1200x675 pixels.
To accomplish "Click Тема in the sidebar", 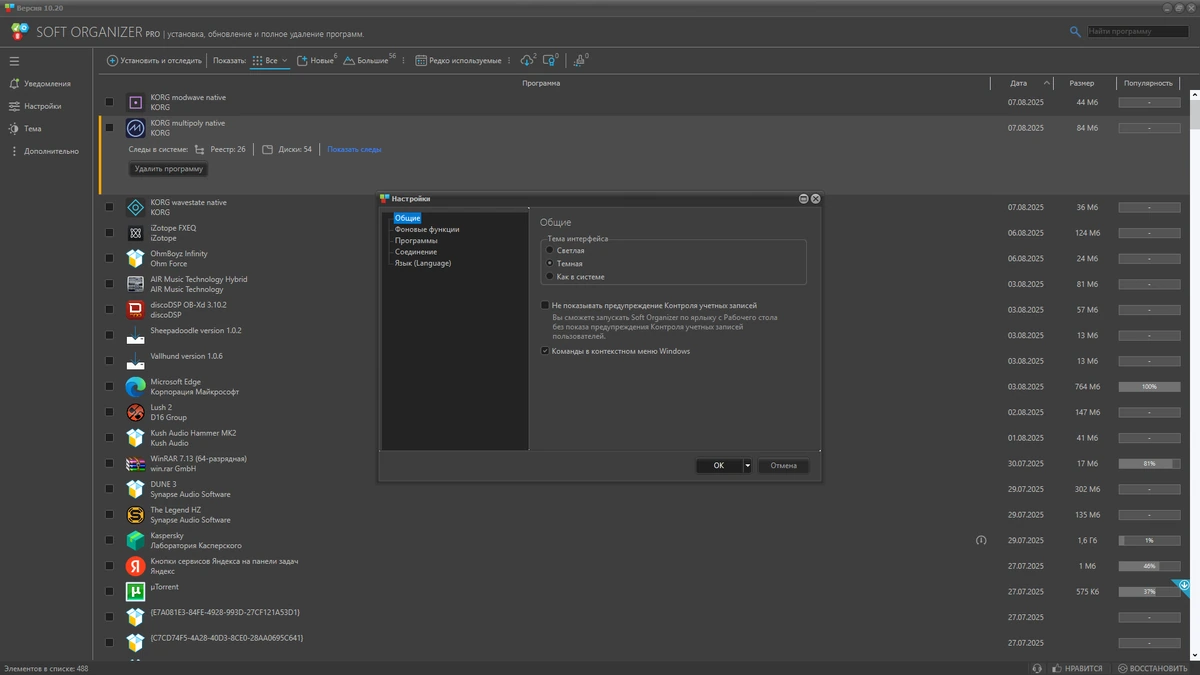I will click(x=26, y=129).
